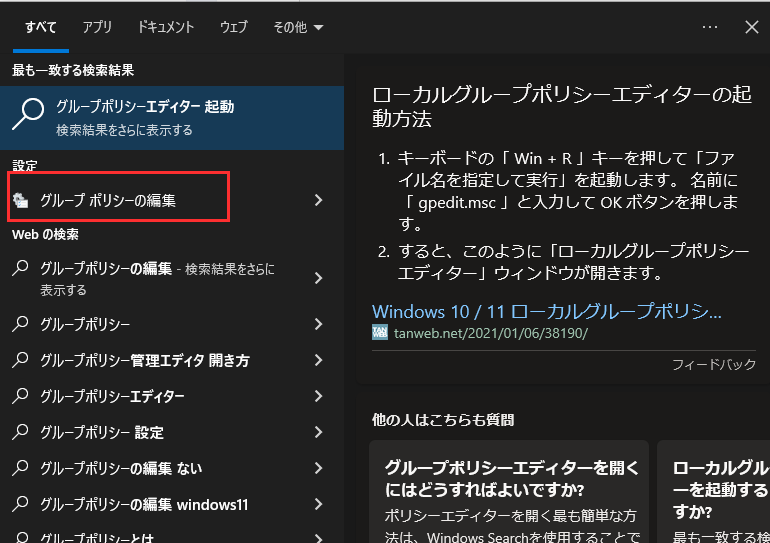770x543 pixels.
Task: Click search icon beside グループポリシーの編集 windows11
Action: 20,504
